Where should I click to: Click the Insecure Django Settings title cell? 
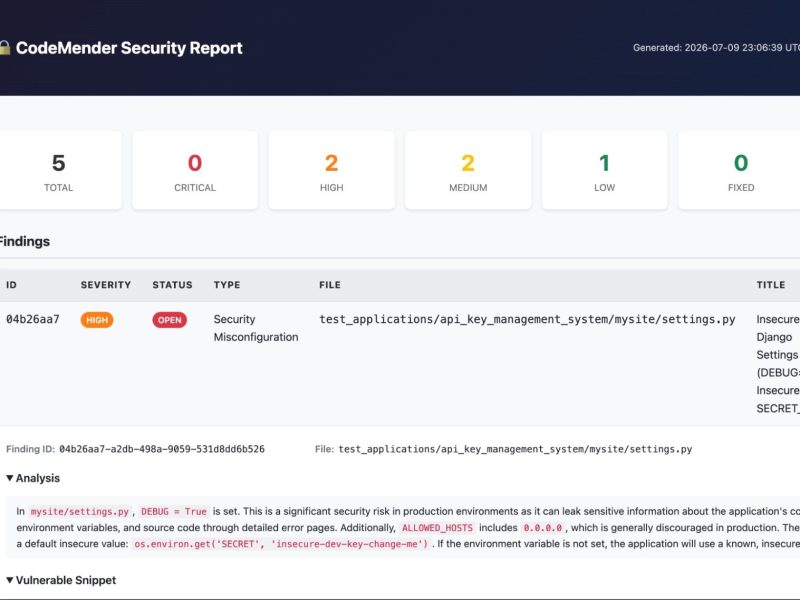tap(778, 364)
